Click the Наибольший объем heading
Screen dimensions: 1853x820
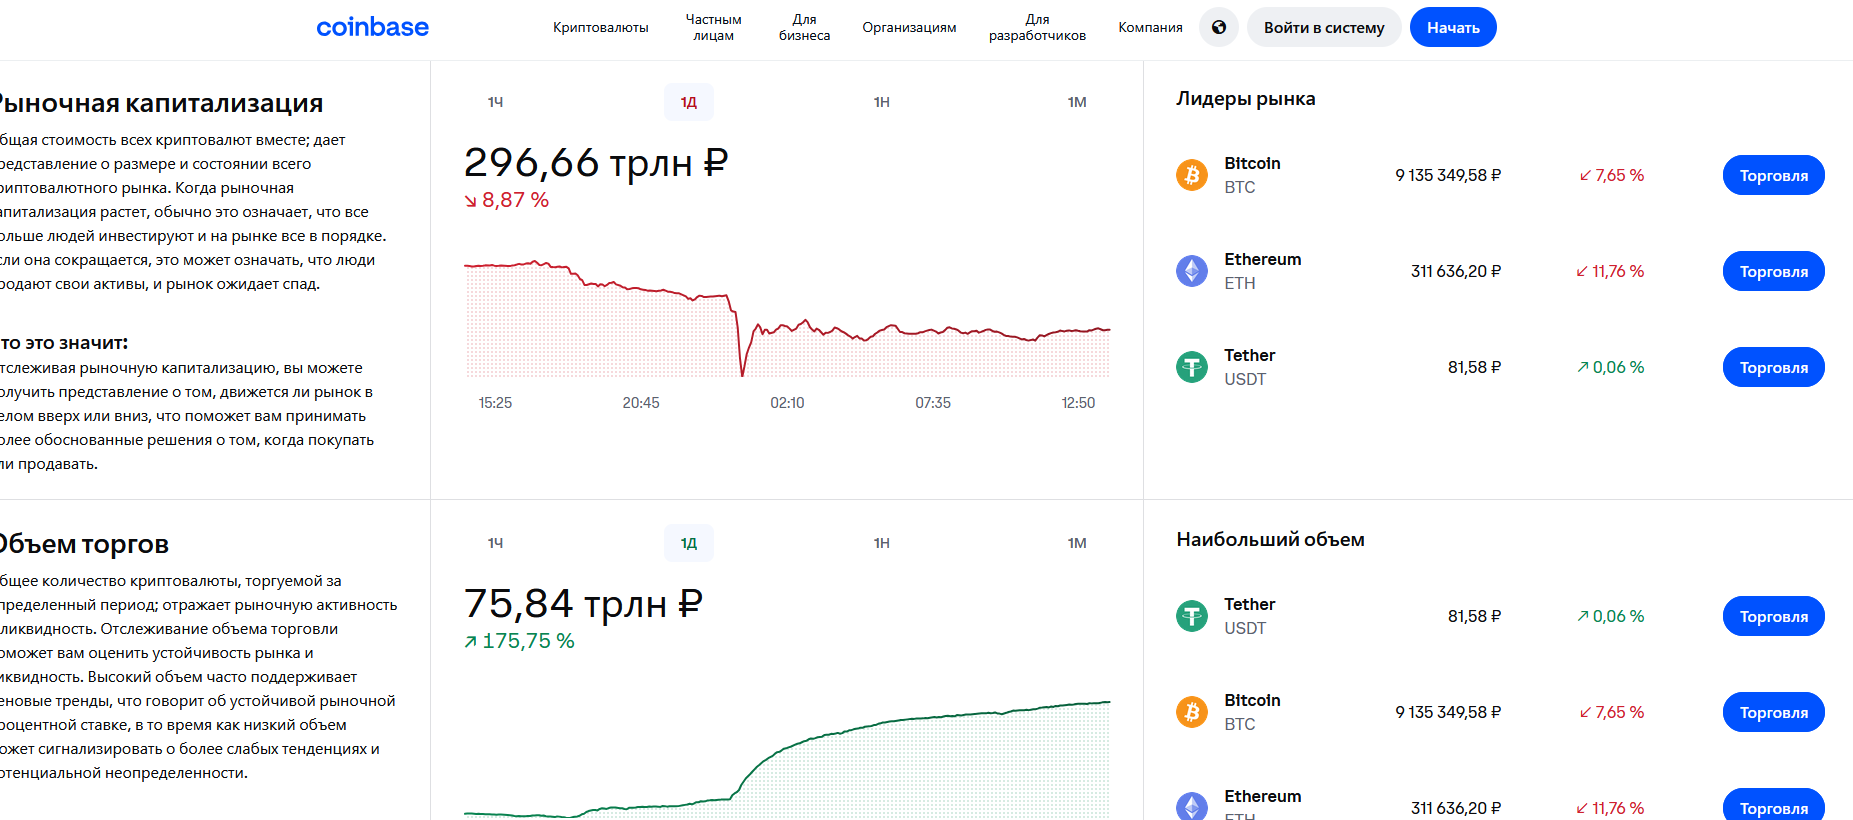point(1270,539)
